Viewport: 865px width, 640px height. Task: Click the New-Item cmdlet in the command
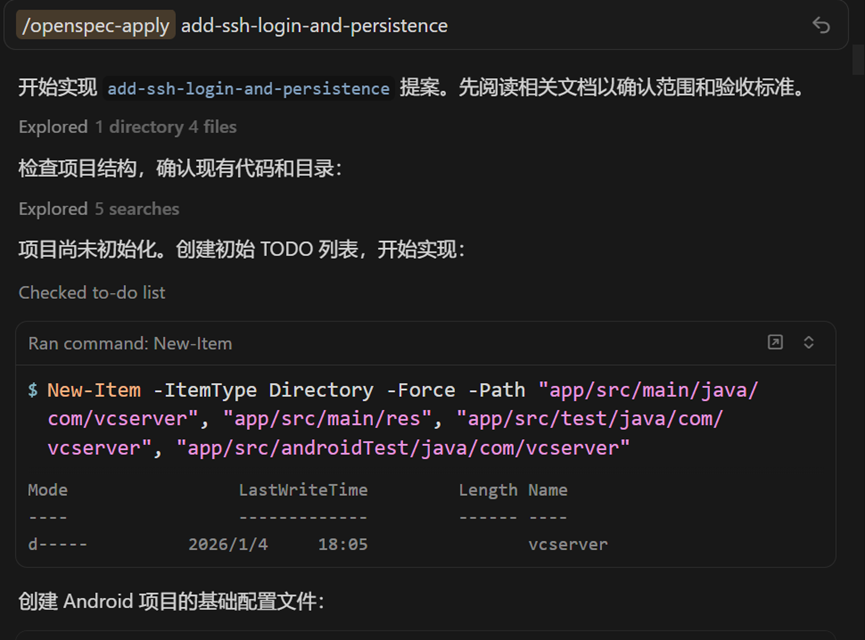point(95,390)
